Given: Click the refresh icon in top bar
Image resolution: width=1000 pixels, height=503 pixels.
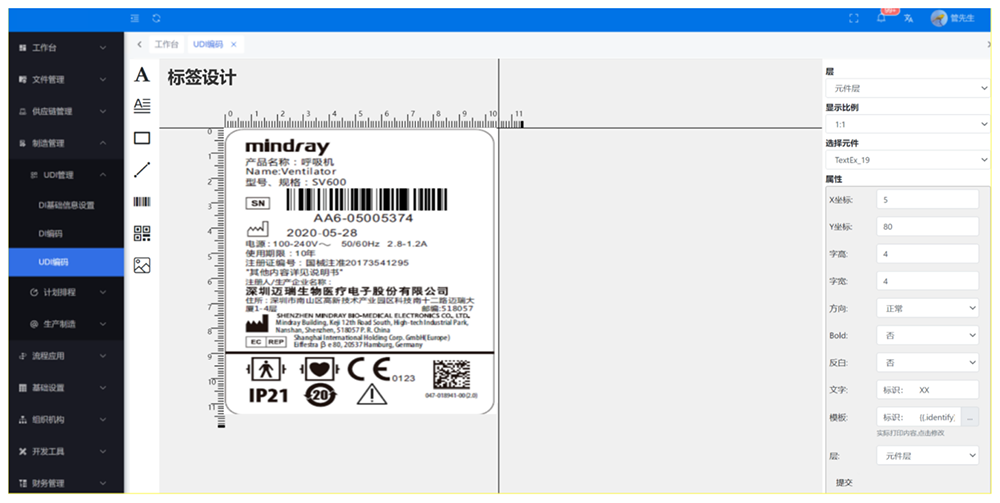Looking at the screenshot, I should click(157, 19).
